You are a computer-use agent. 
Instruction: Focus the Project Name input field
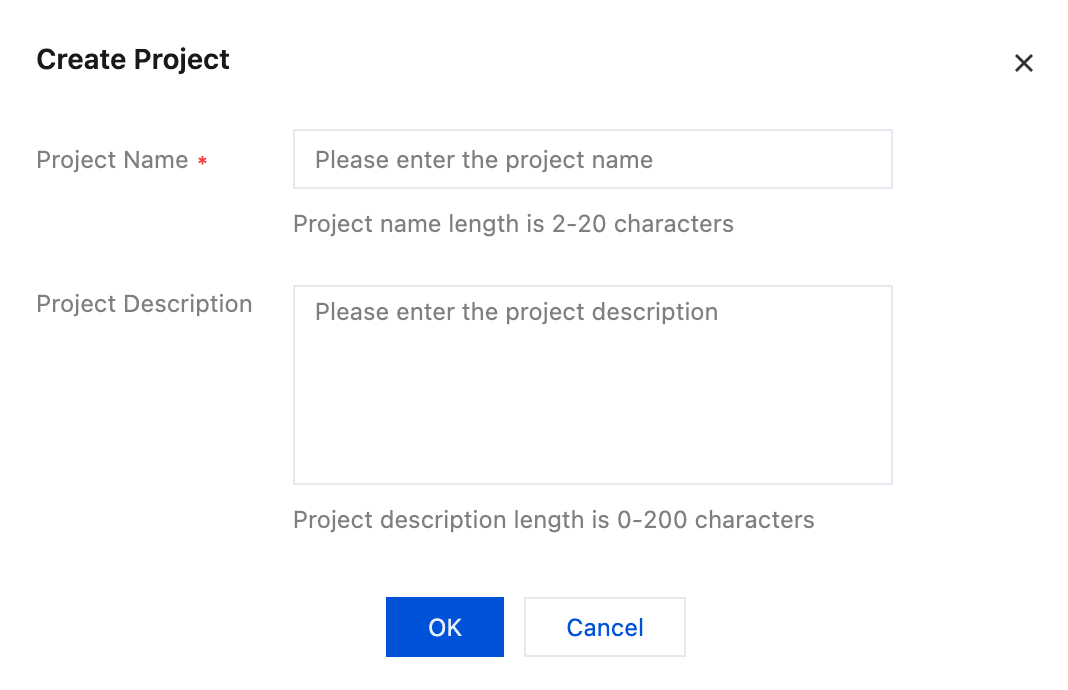coord(593,159)
